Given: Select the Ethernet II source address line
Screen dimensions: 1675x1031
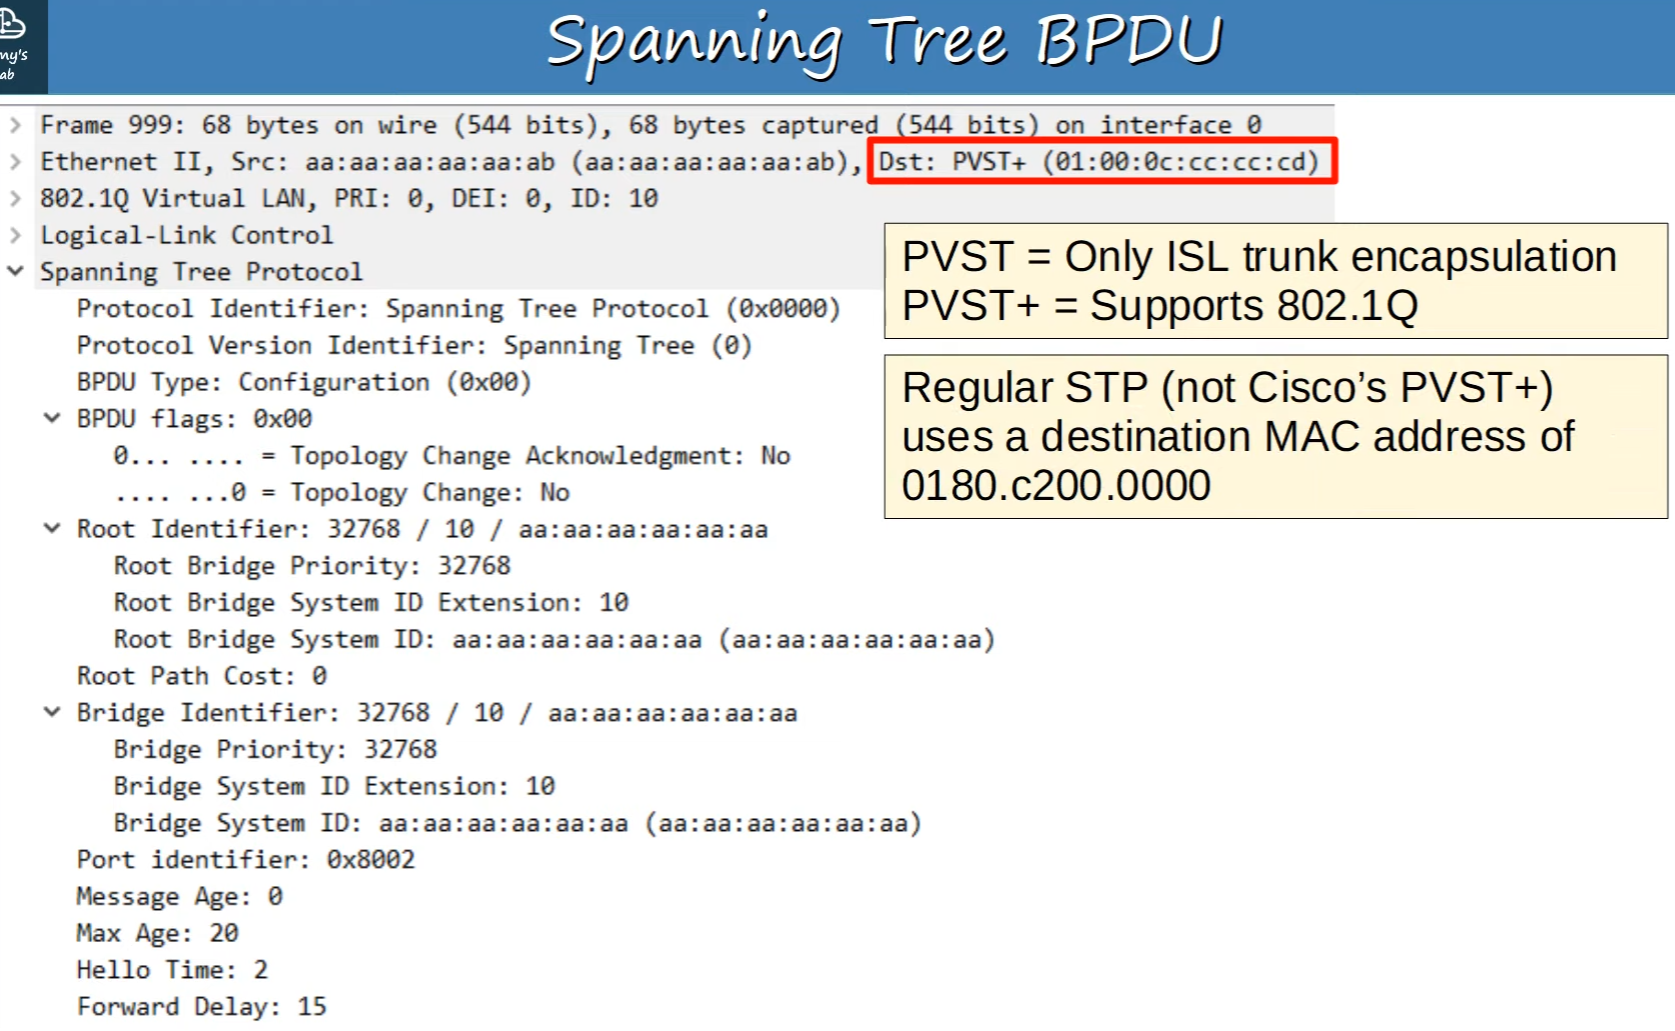Looking at the screenshot, I should [451, 162].
